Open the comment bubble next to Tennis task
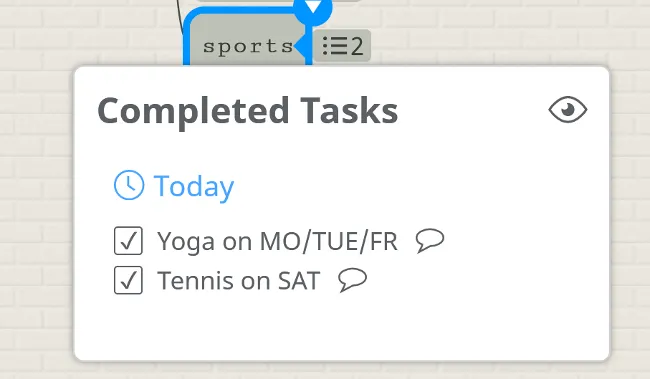 click(352, 280)
